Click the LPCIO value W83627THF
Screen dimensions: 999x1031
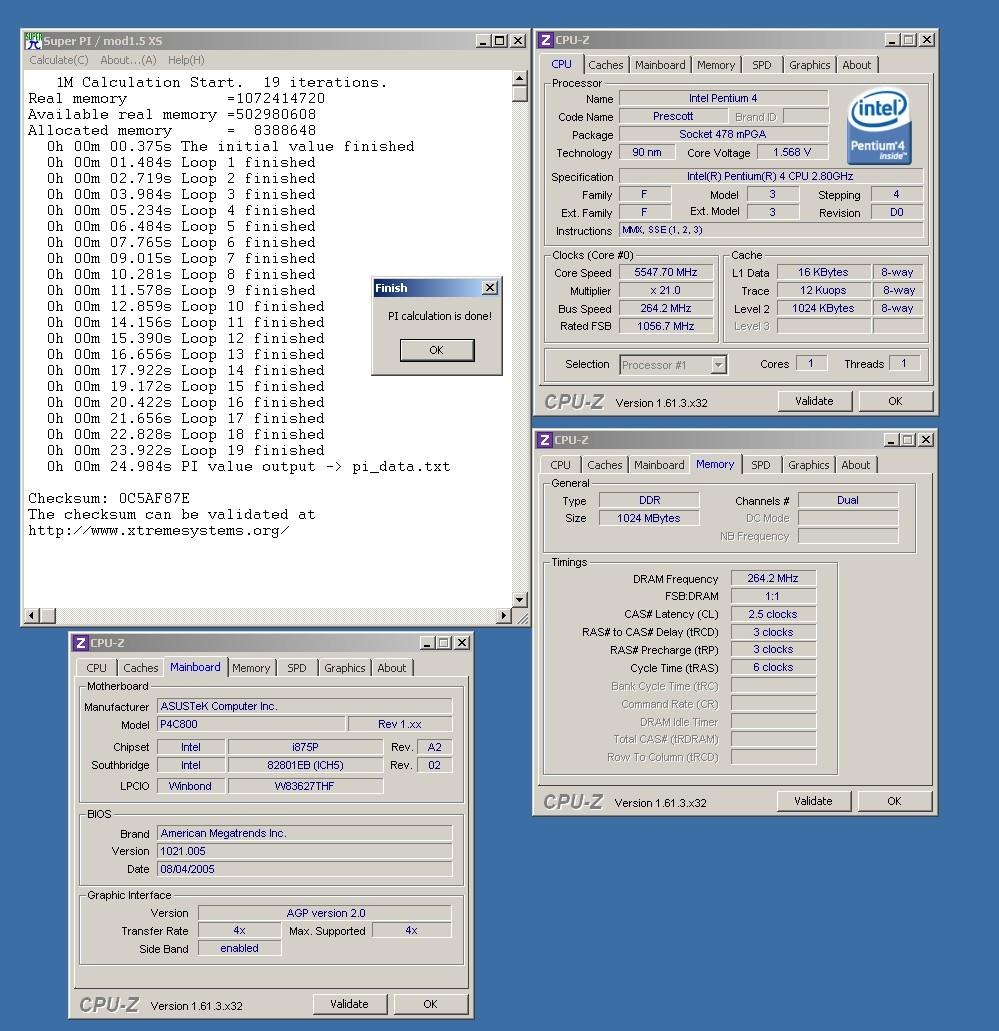305,786
